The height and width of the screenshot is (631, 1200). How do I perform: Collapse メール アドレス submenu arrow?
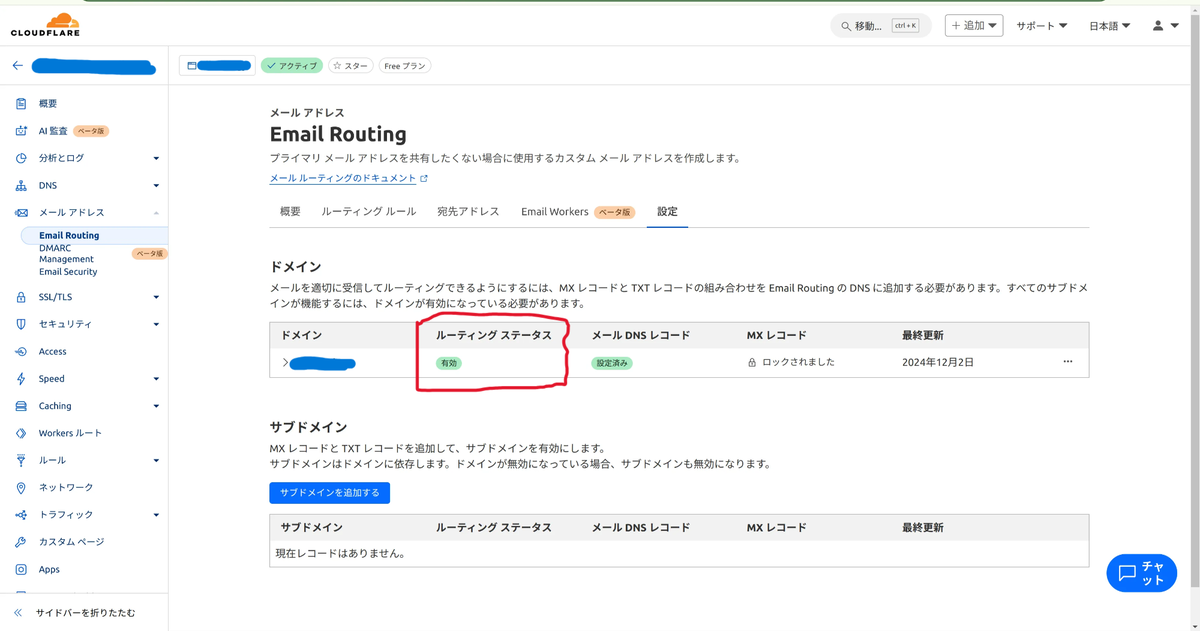(156, 213)
